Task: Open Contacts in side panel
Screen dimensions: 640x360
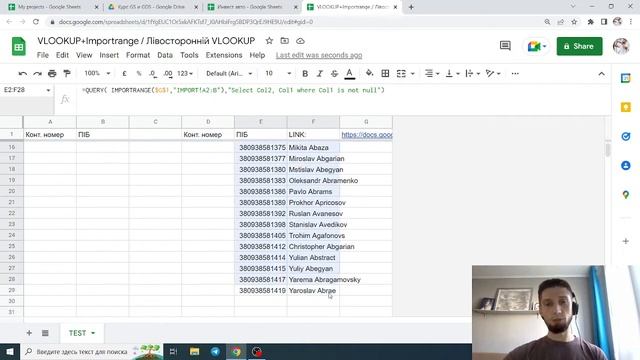Action: [626, 166]
